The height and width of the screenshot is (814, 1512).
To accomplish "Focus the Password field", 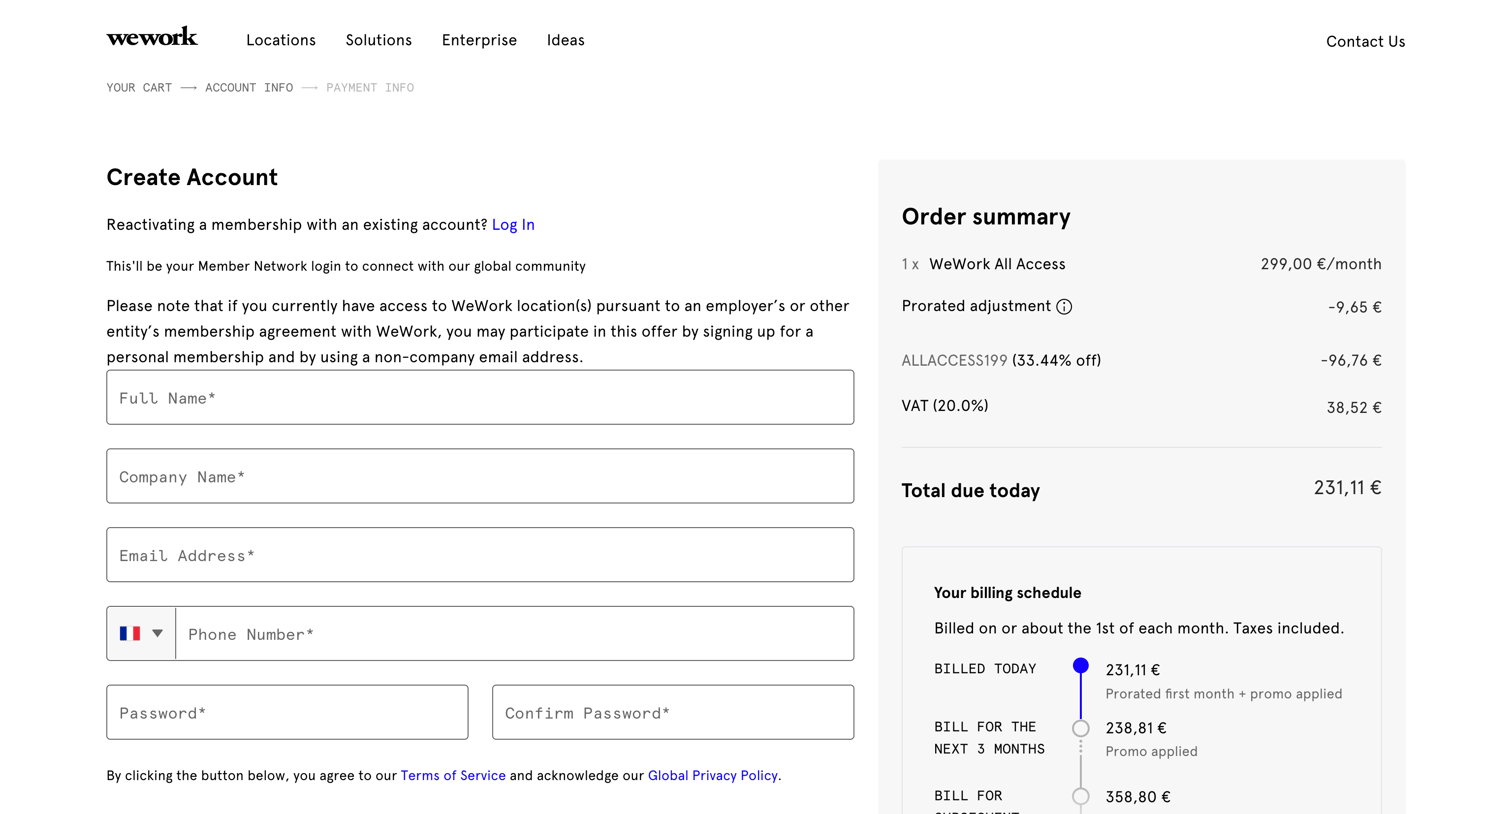I will (x=287, y=712).
